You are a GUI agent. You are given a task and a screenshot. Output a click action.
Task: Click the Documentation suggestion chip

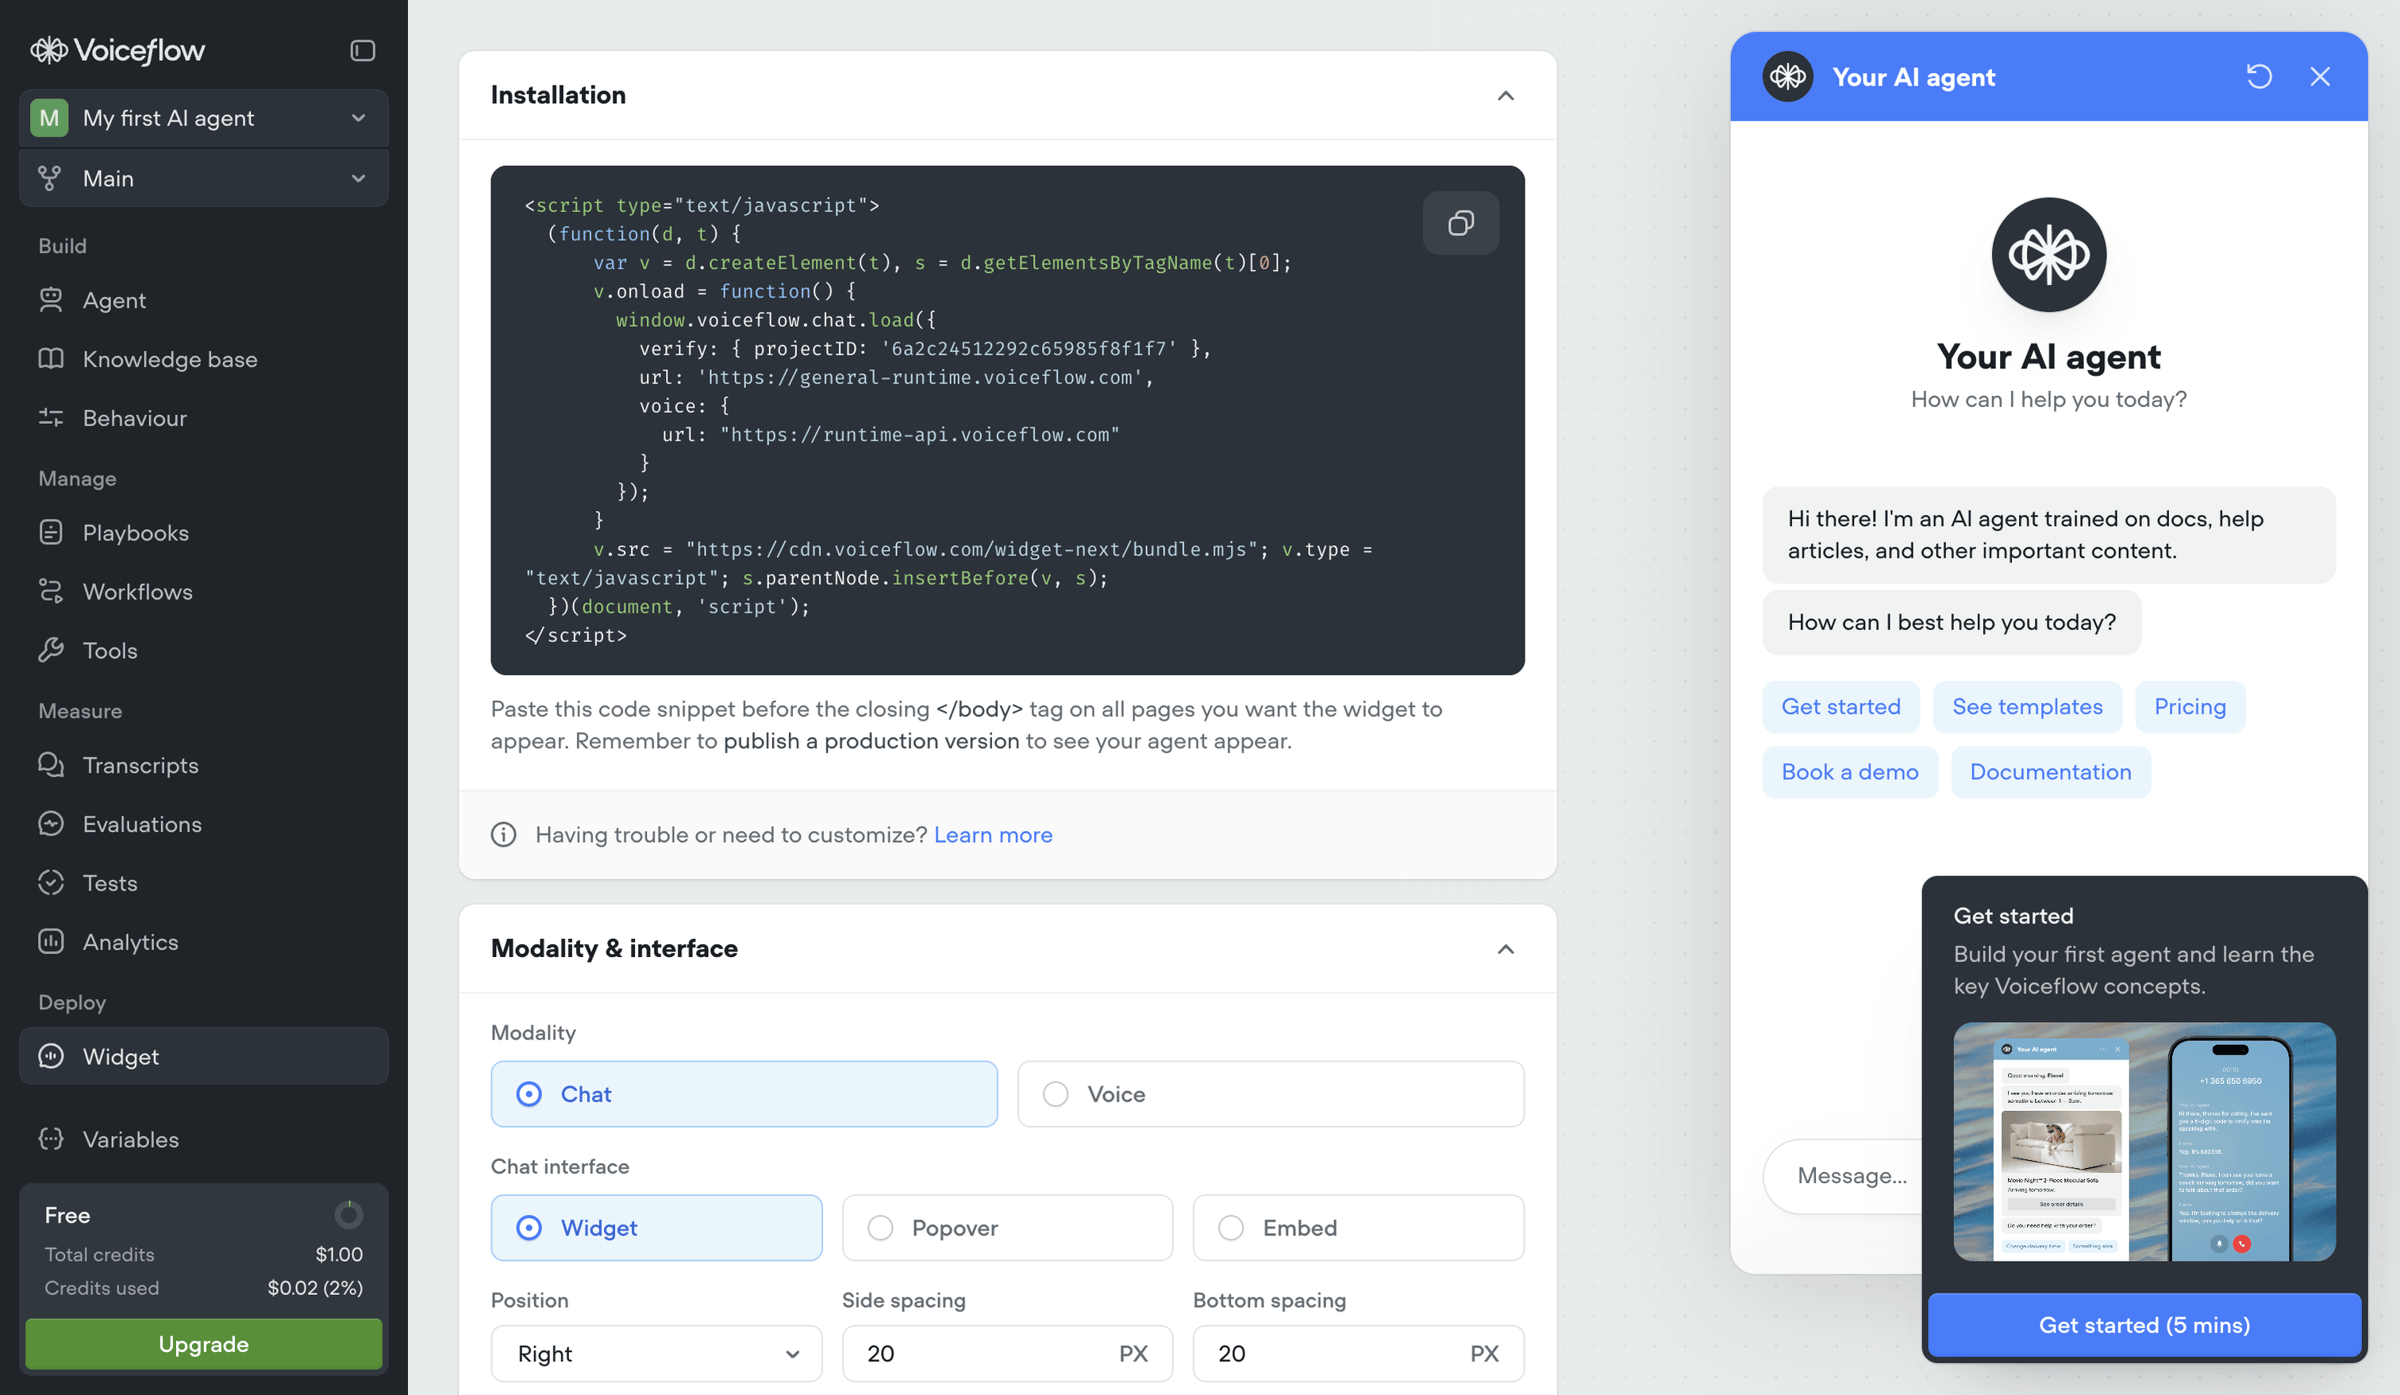pyautogui.click(x=2050, y=772)
